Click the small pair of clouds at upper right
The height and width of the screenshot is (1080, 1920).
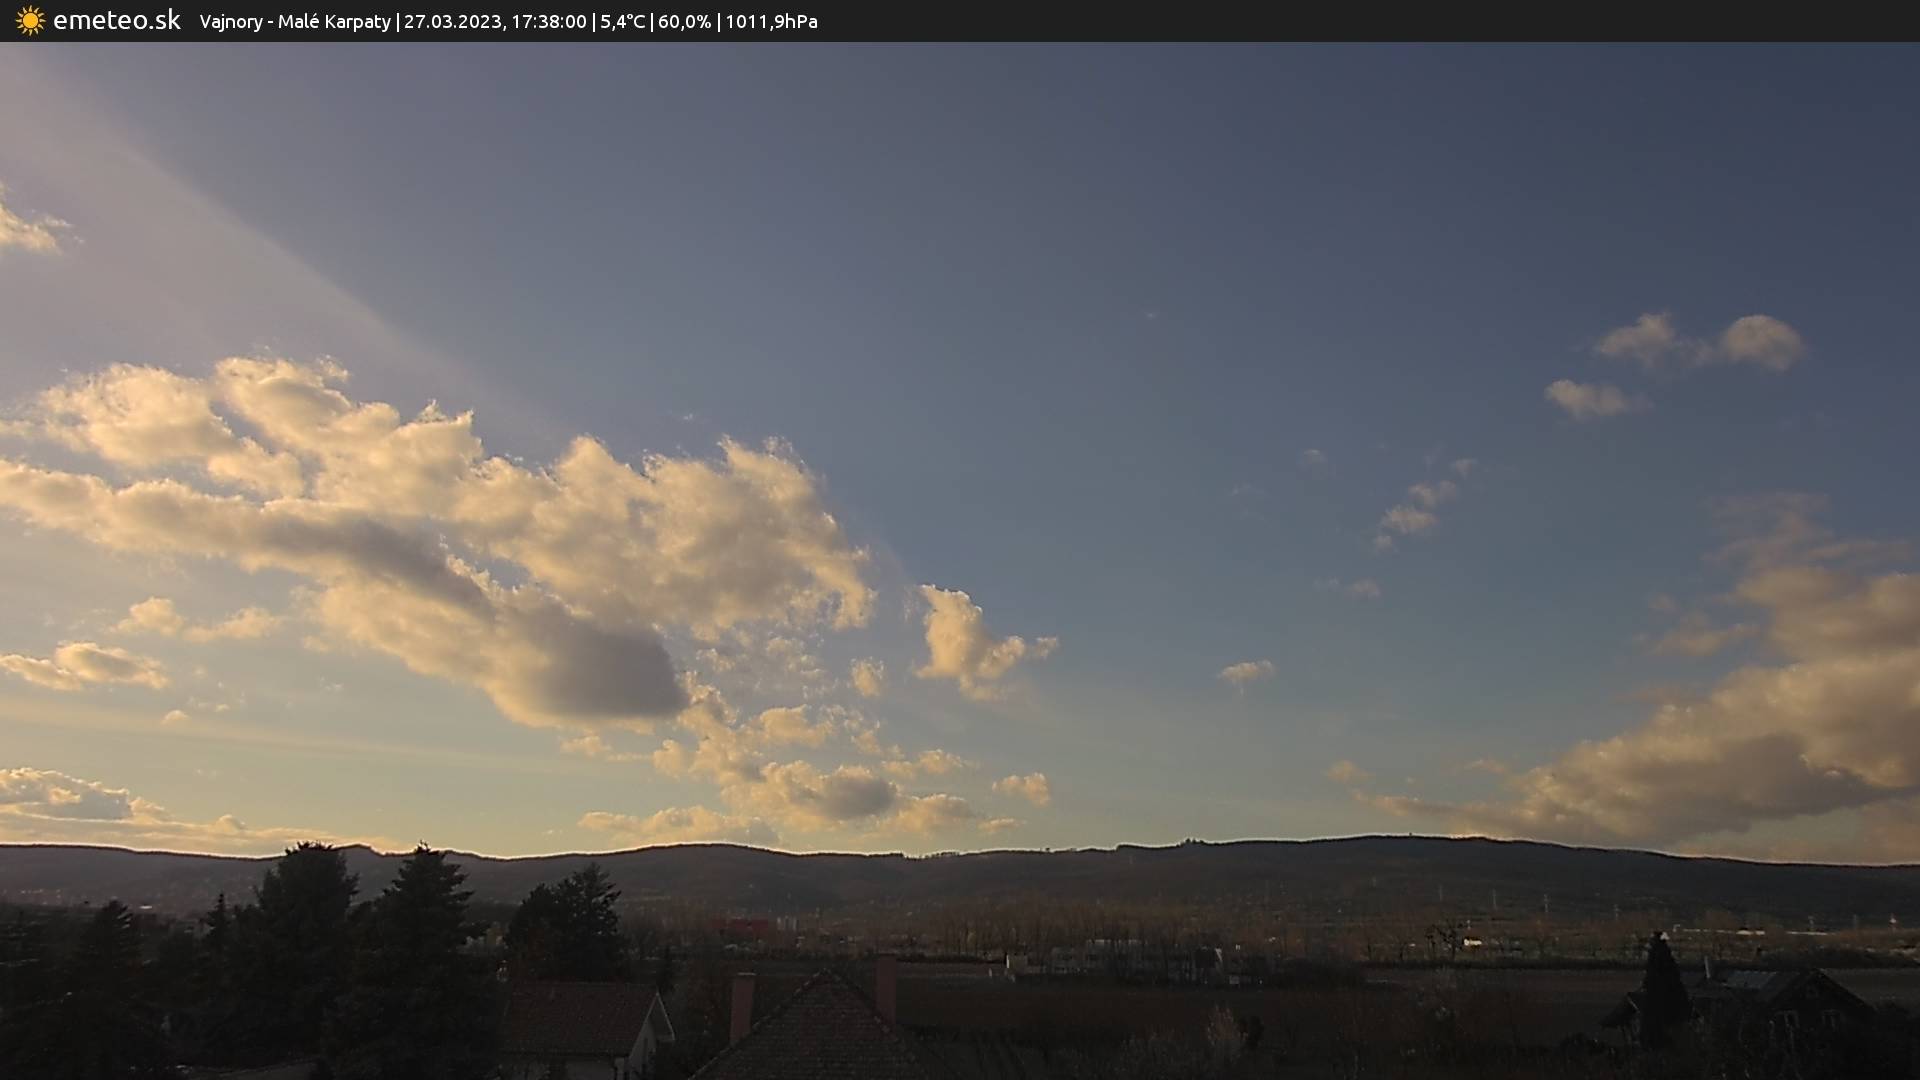pos(1700,343)
